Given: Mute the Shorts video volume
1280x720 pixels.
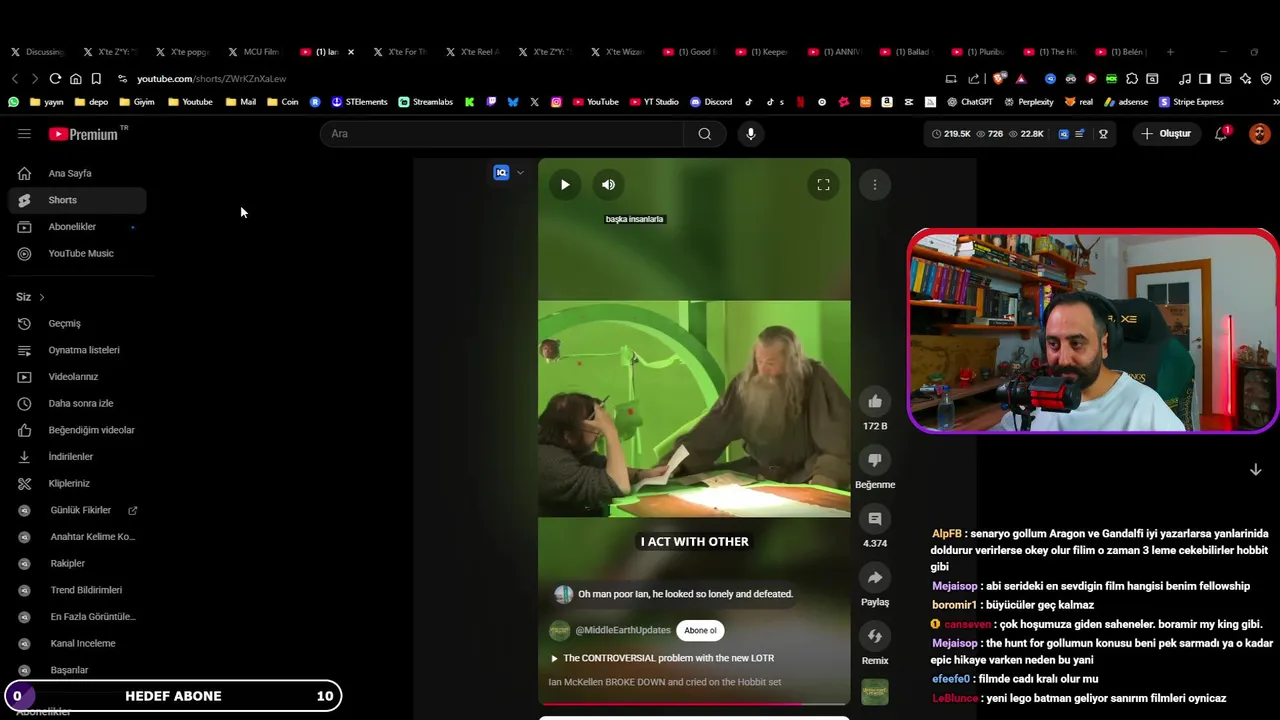Looking at the screenshot, I should [x=608, y=185].
